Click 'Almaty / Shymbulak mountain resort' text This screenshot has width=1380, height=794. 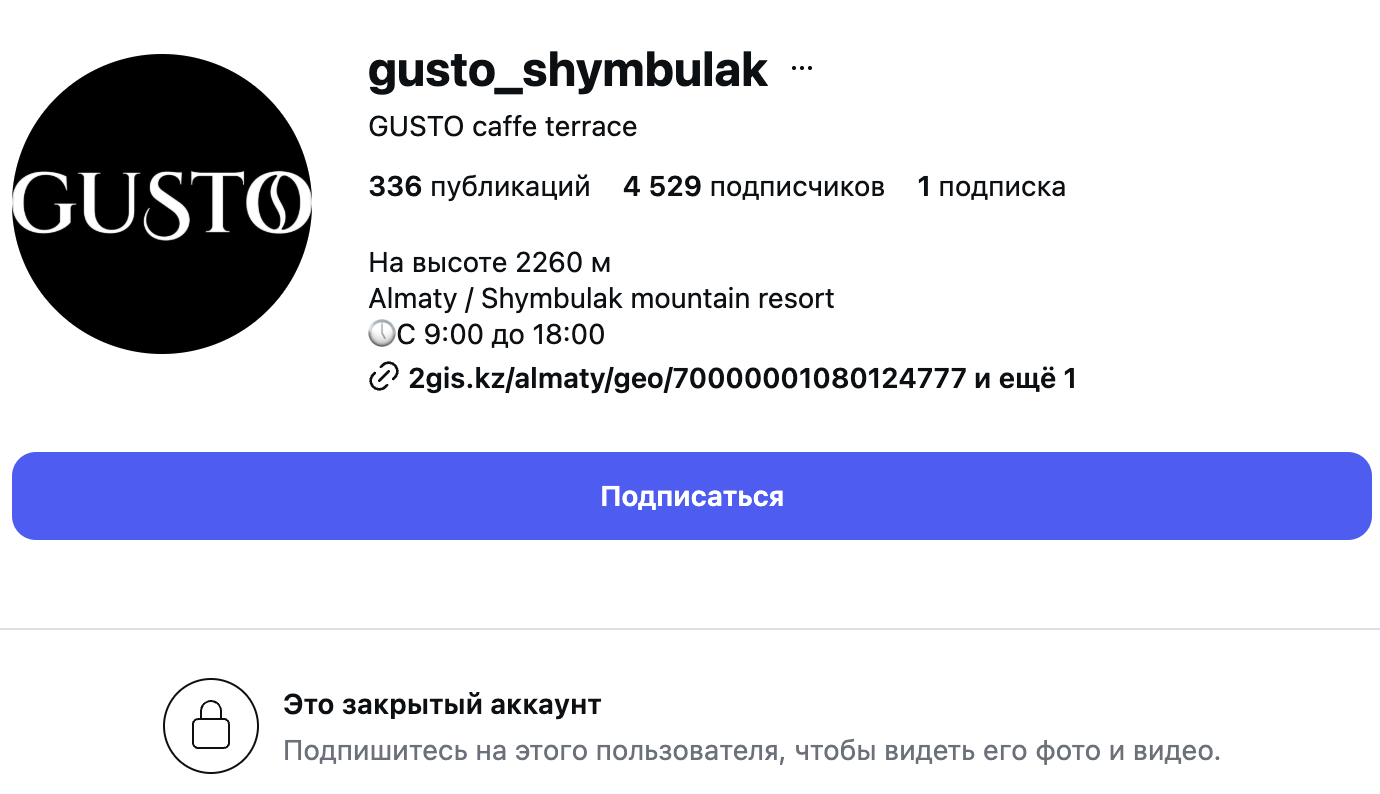(x=601, y=299)
